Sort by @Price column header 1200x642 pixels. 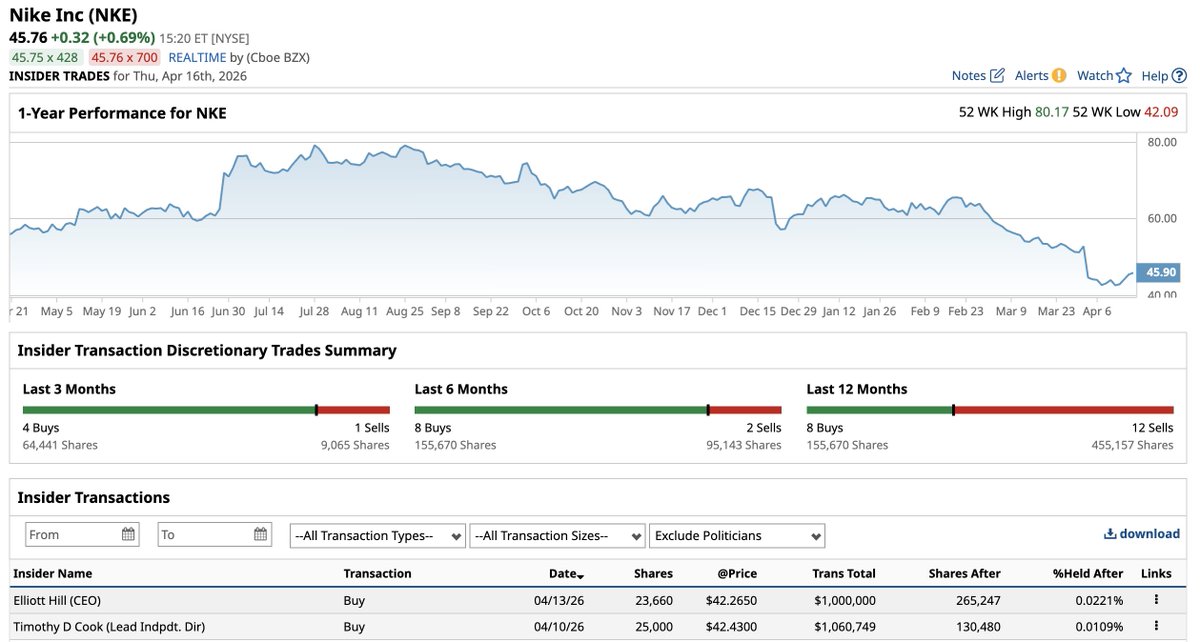pyautogui.click(x=736, y=573)
